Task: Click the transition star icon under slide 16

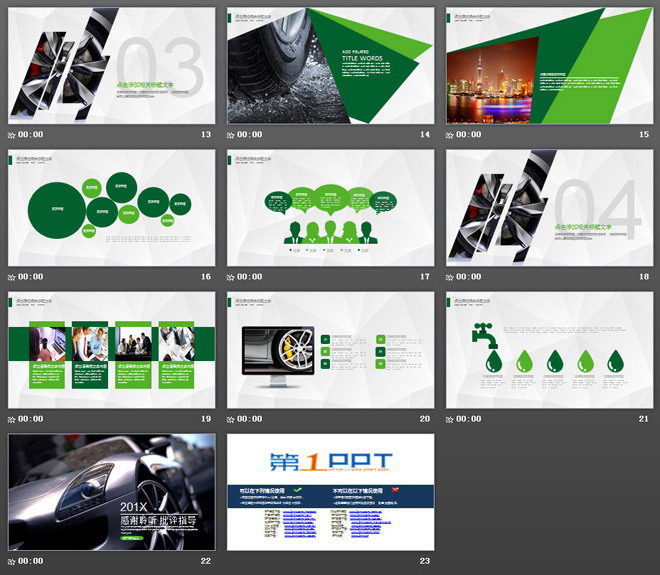Action: pos(12,277)
